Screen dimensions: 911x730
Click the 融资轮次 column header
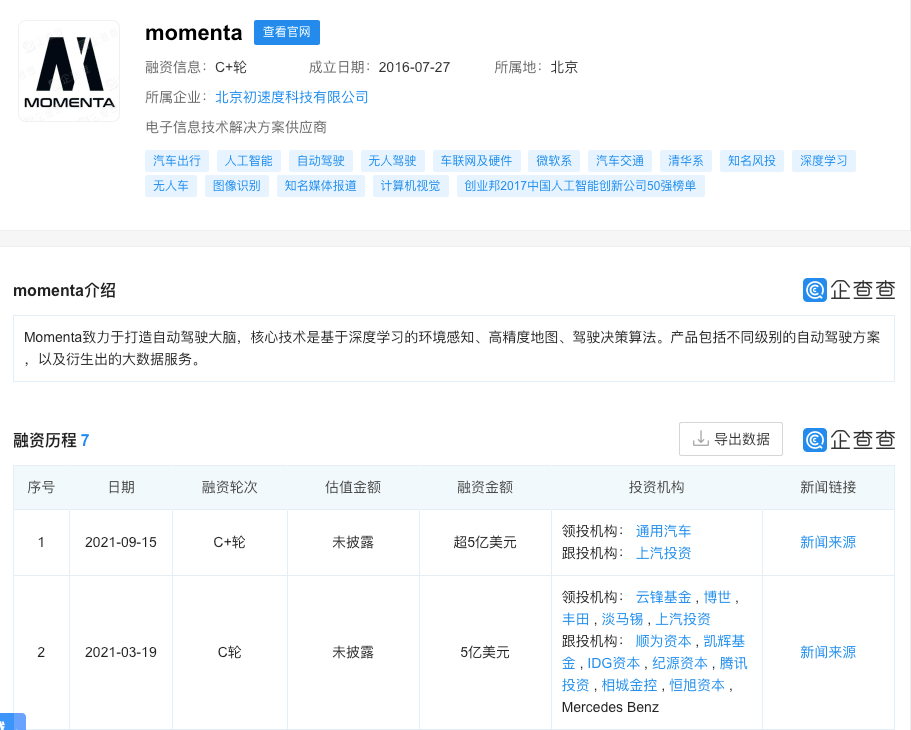(229, 487)
